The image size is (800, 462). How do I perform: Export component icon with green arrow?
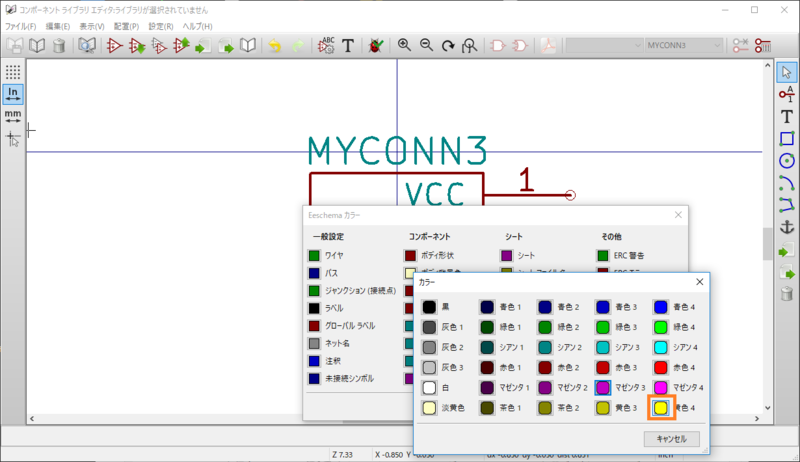(226, 45)
